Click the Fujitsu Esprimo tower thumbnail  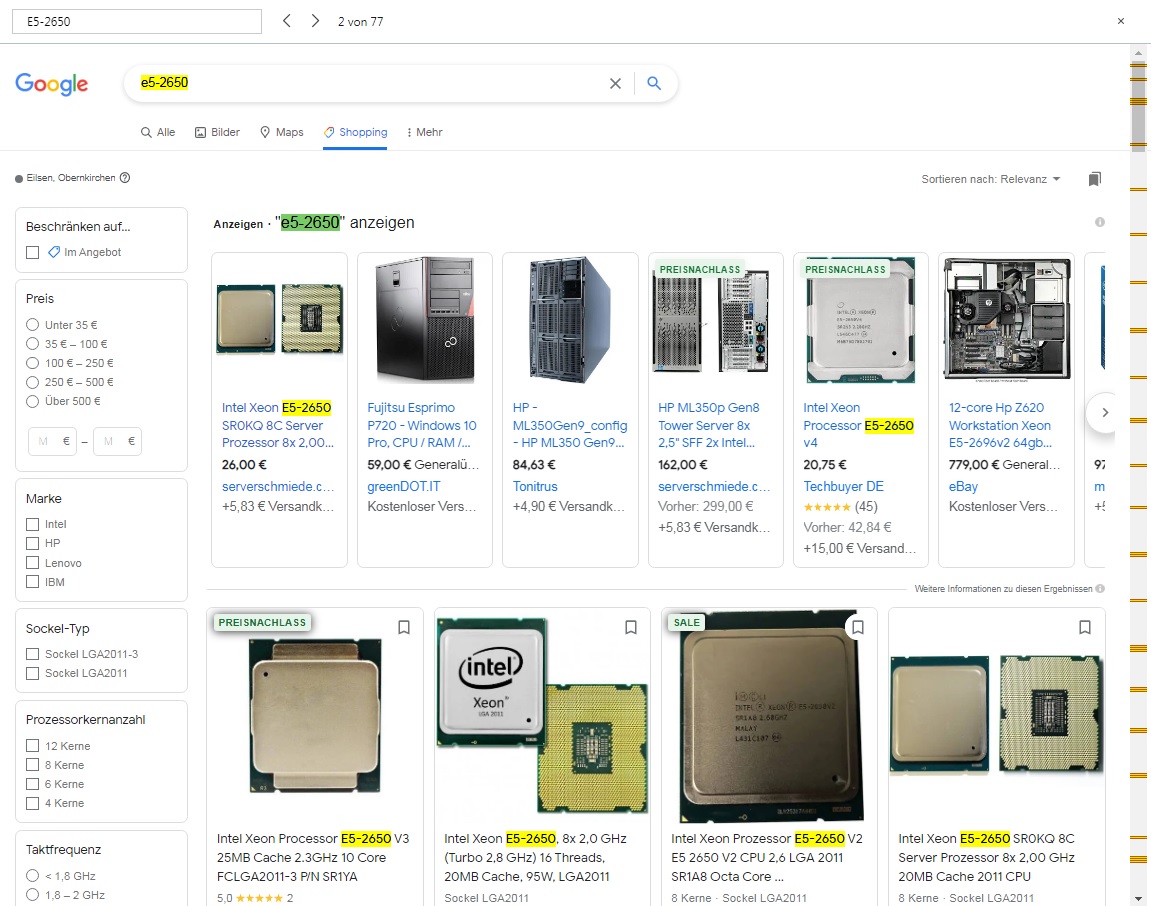click(x=424, y=319)
